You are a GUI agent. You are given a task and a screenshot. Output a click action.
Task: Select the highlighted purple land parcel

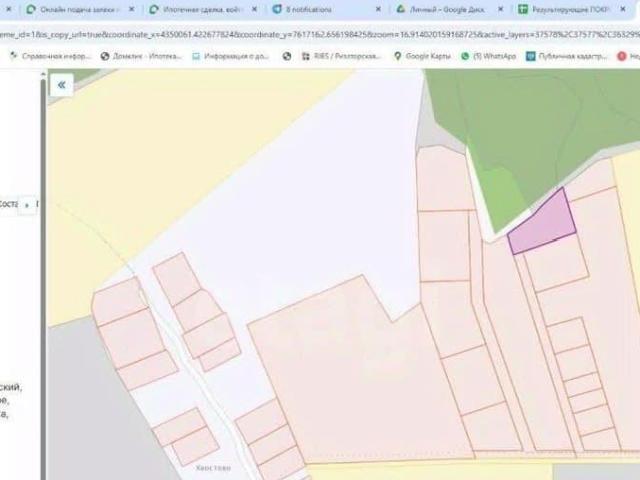click(545, 224)
